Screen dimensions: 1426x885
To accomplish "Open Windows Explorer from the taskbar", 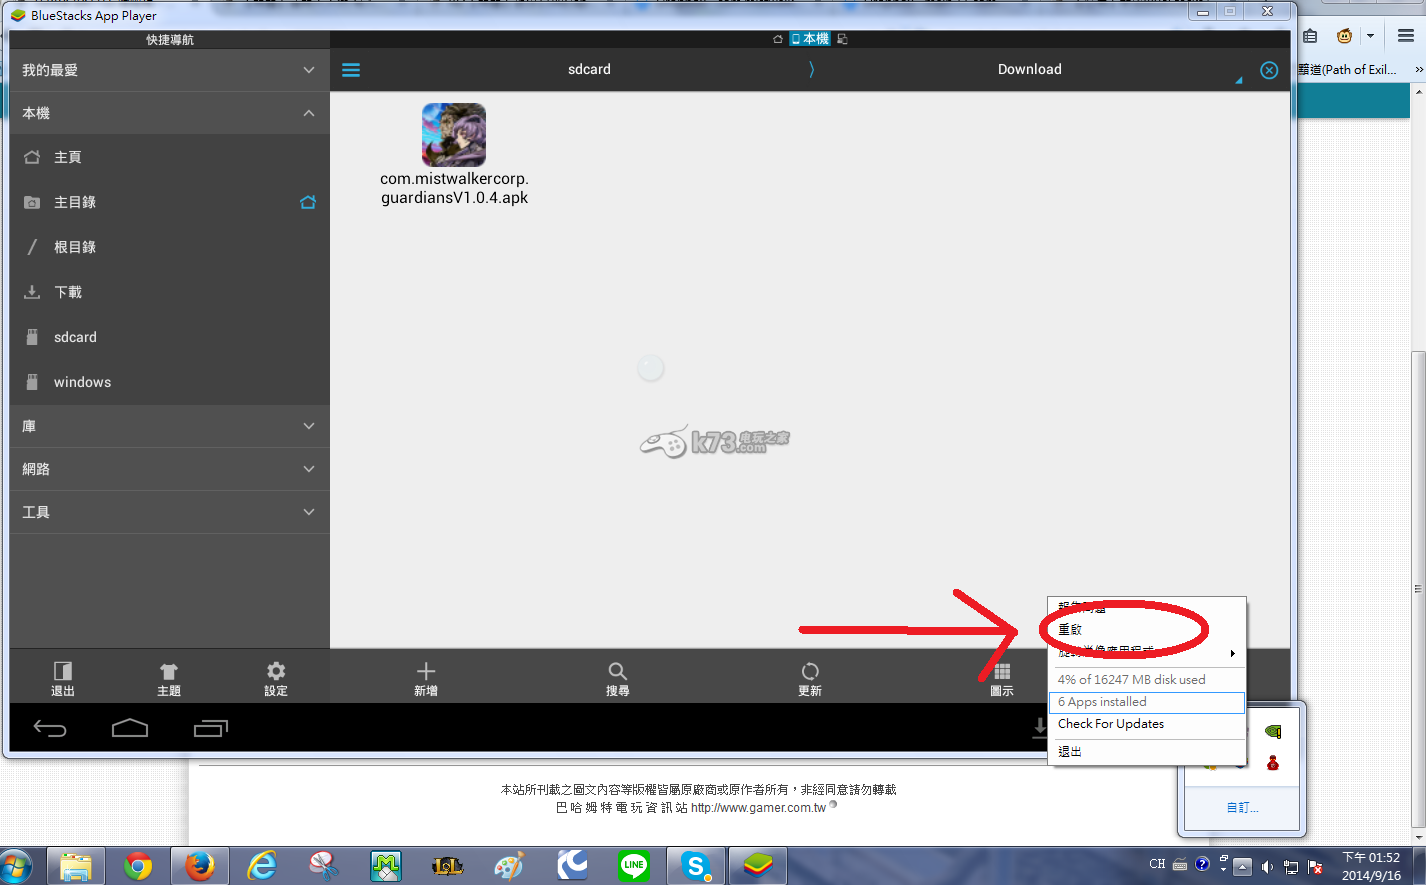I will [x=76, y=866].
